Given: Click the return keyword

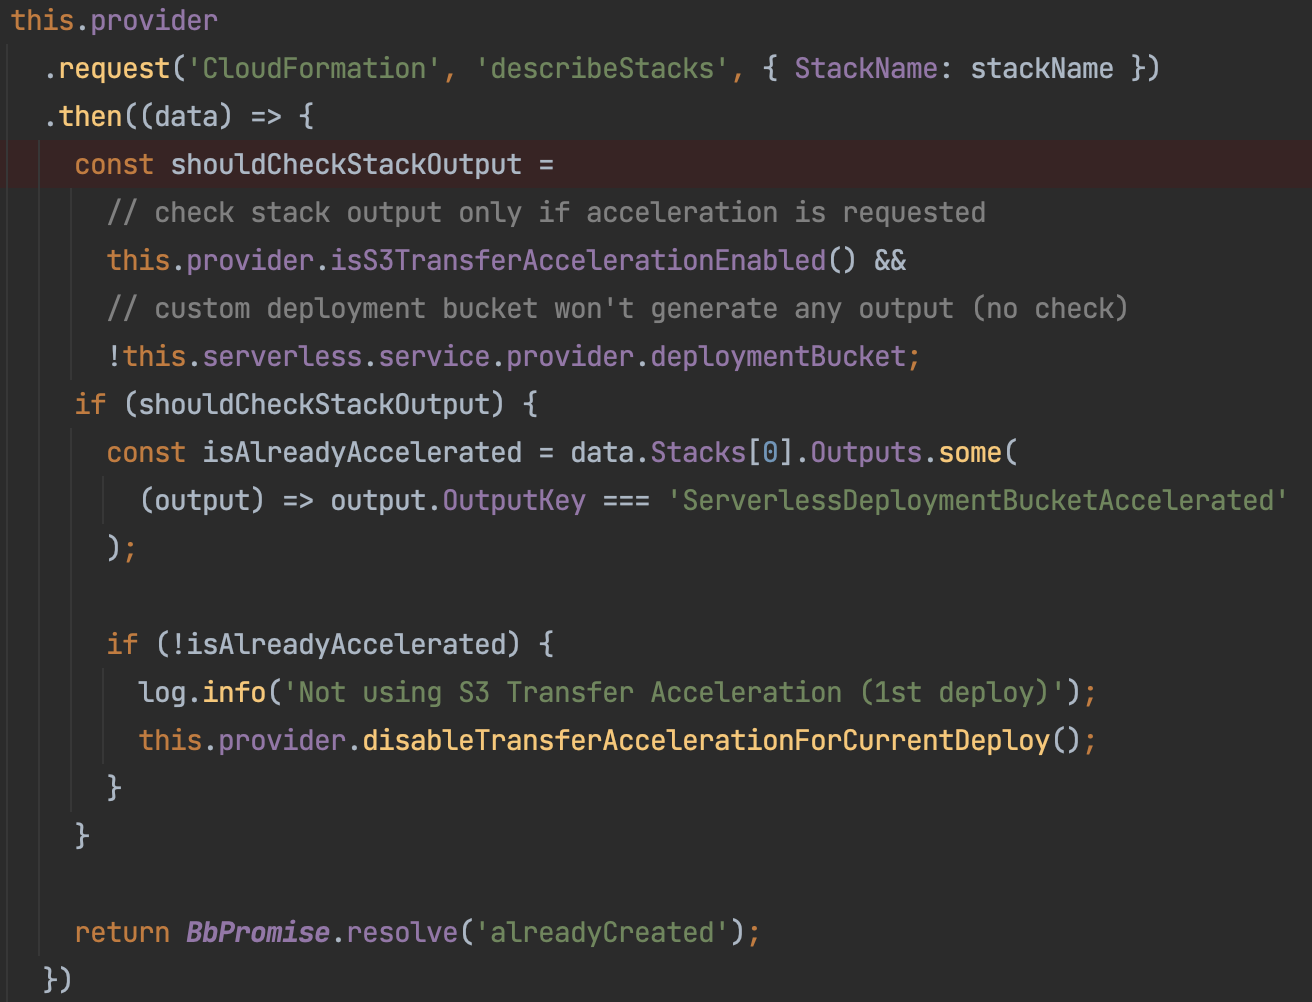Looking at the screenshot, I should pyautogui.click(x=122, y=933).
